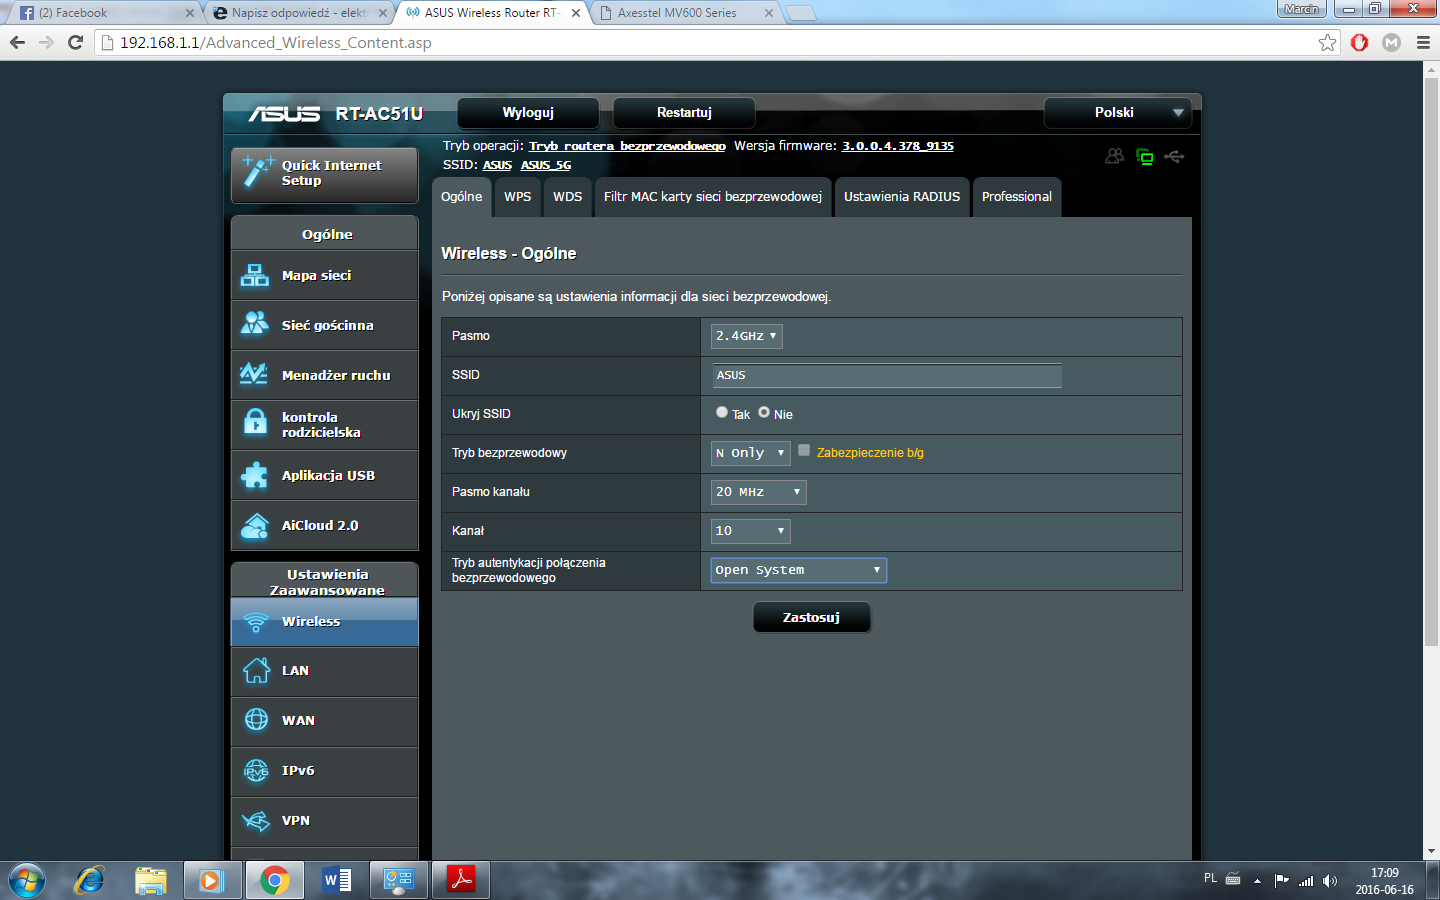Click the red Opera extension icon
This screenshot has width=1440, height=900.
click(x=1359, y=42)
